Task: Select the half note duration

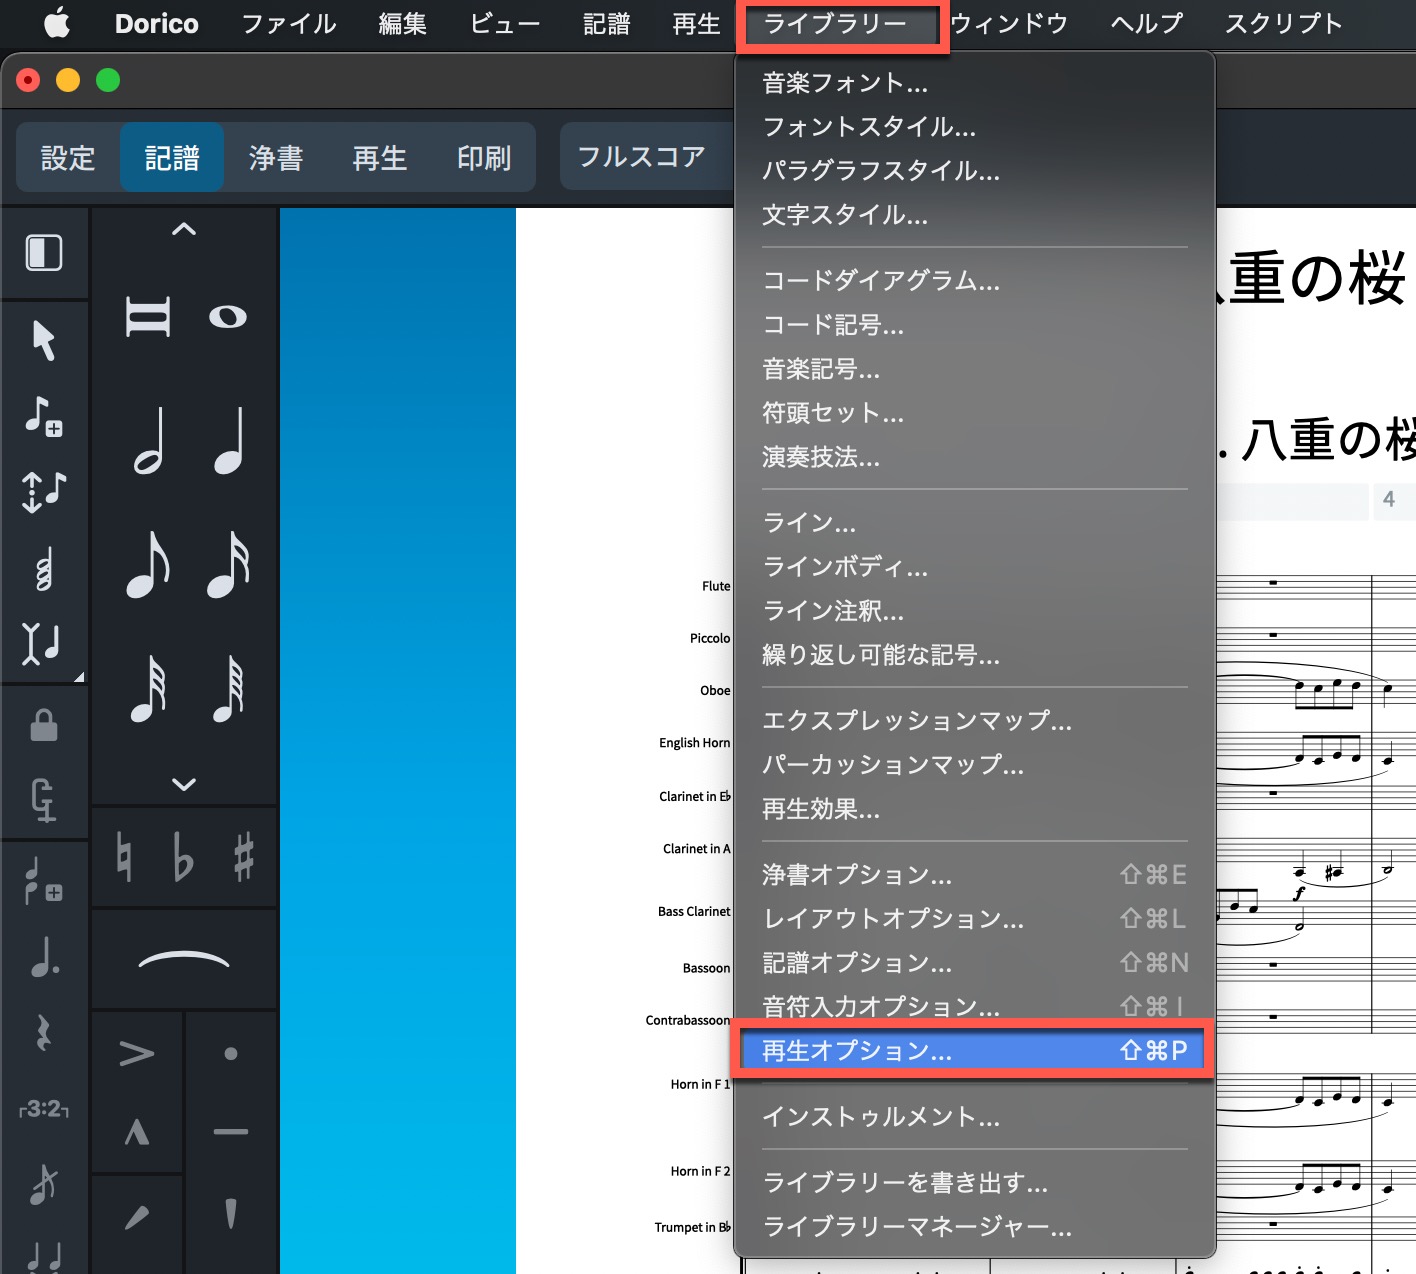Action: (x=148, y=440)
